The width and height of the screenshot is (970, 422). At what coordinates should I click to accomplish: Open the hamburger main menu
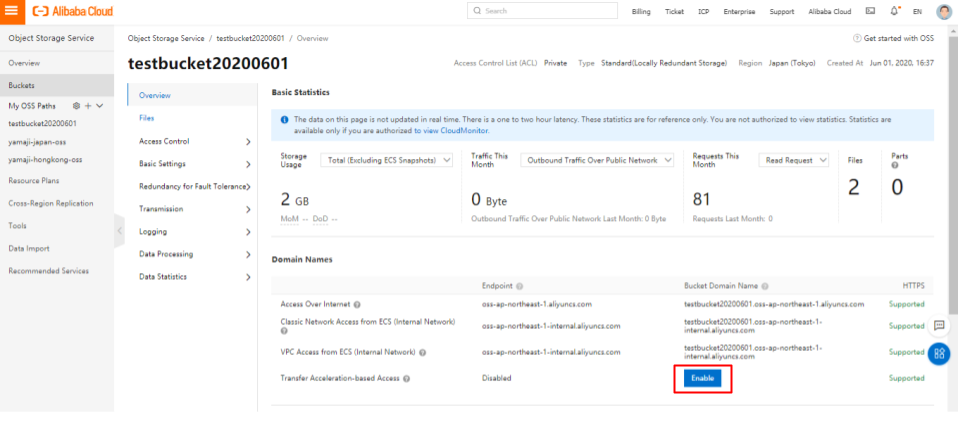pyautogui.click(x=12, y=11)
